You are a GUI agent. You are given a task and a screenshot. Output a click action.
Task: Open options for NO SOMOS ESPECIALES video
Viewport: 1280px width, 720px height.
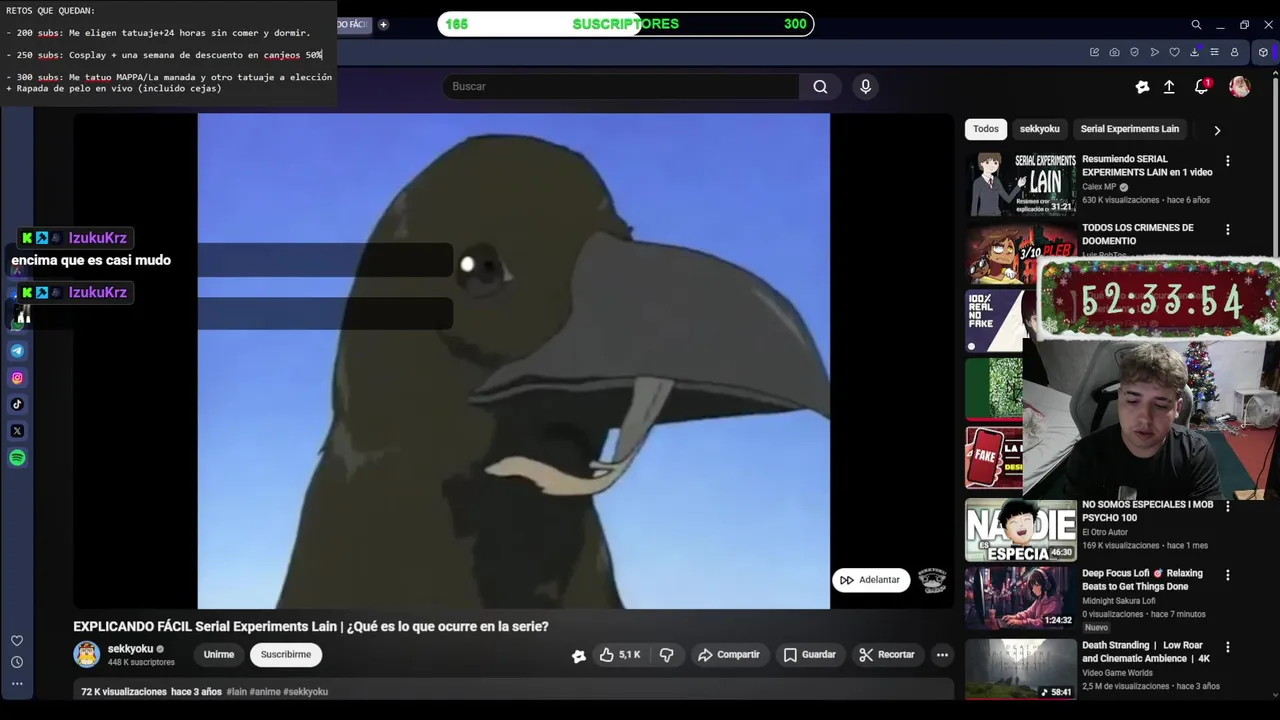[1228, 506]
